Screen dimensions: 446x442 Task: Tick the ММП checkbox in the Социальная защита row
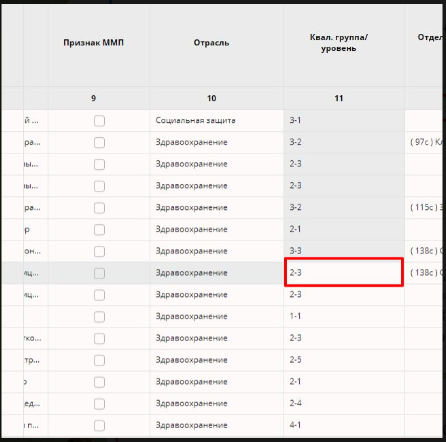99,121
